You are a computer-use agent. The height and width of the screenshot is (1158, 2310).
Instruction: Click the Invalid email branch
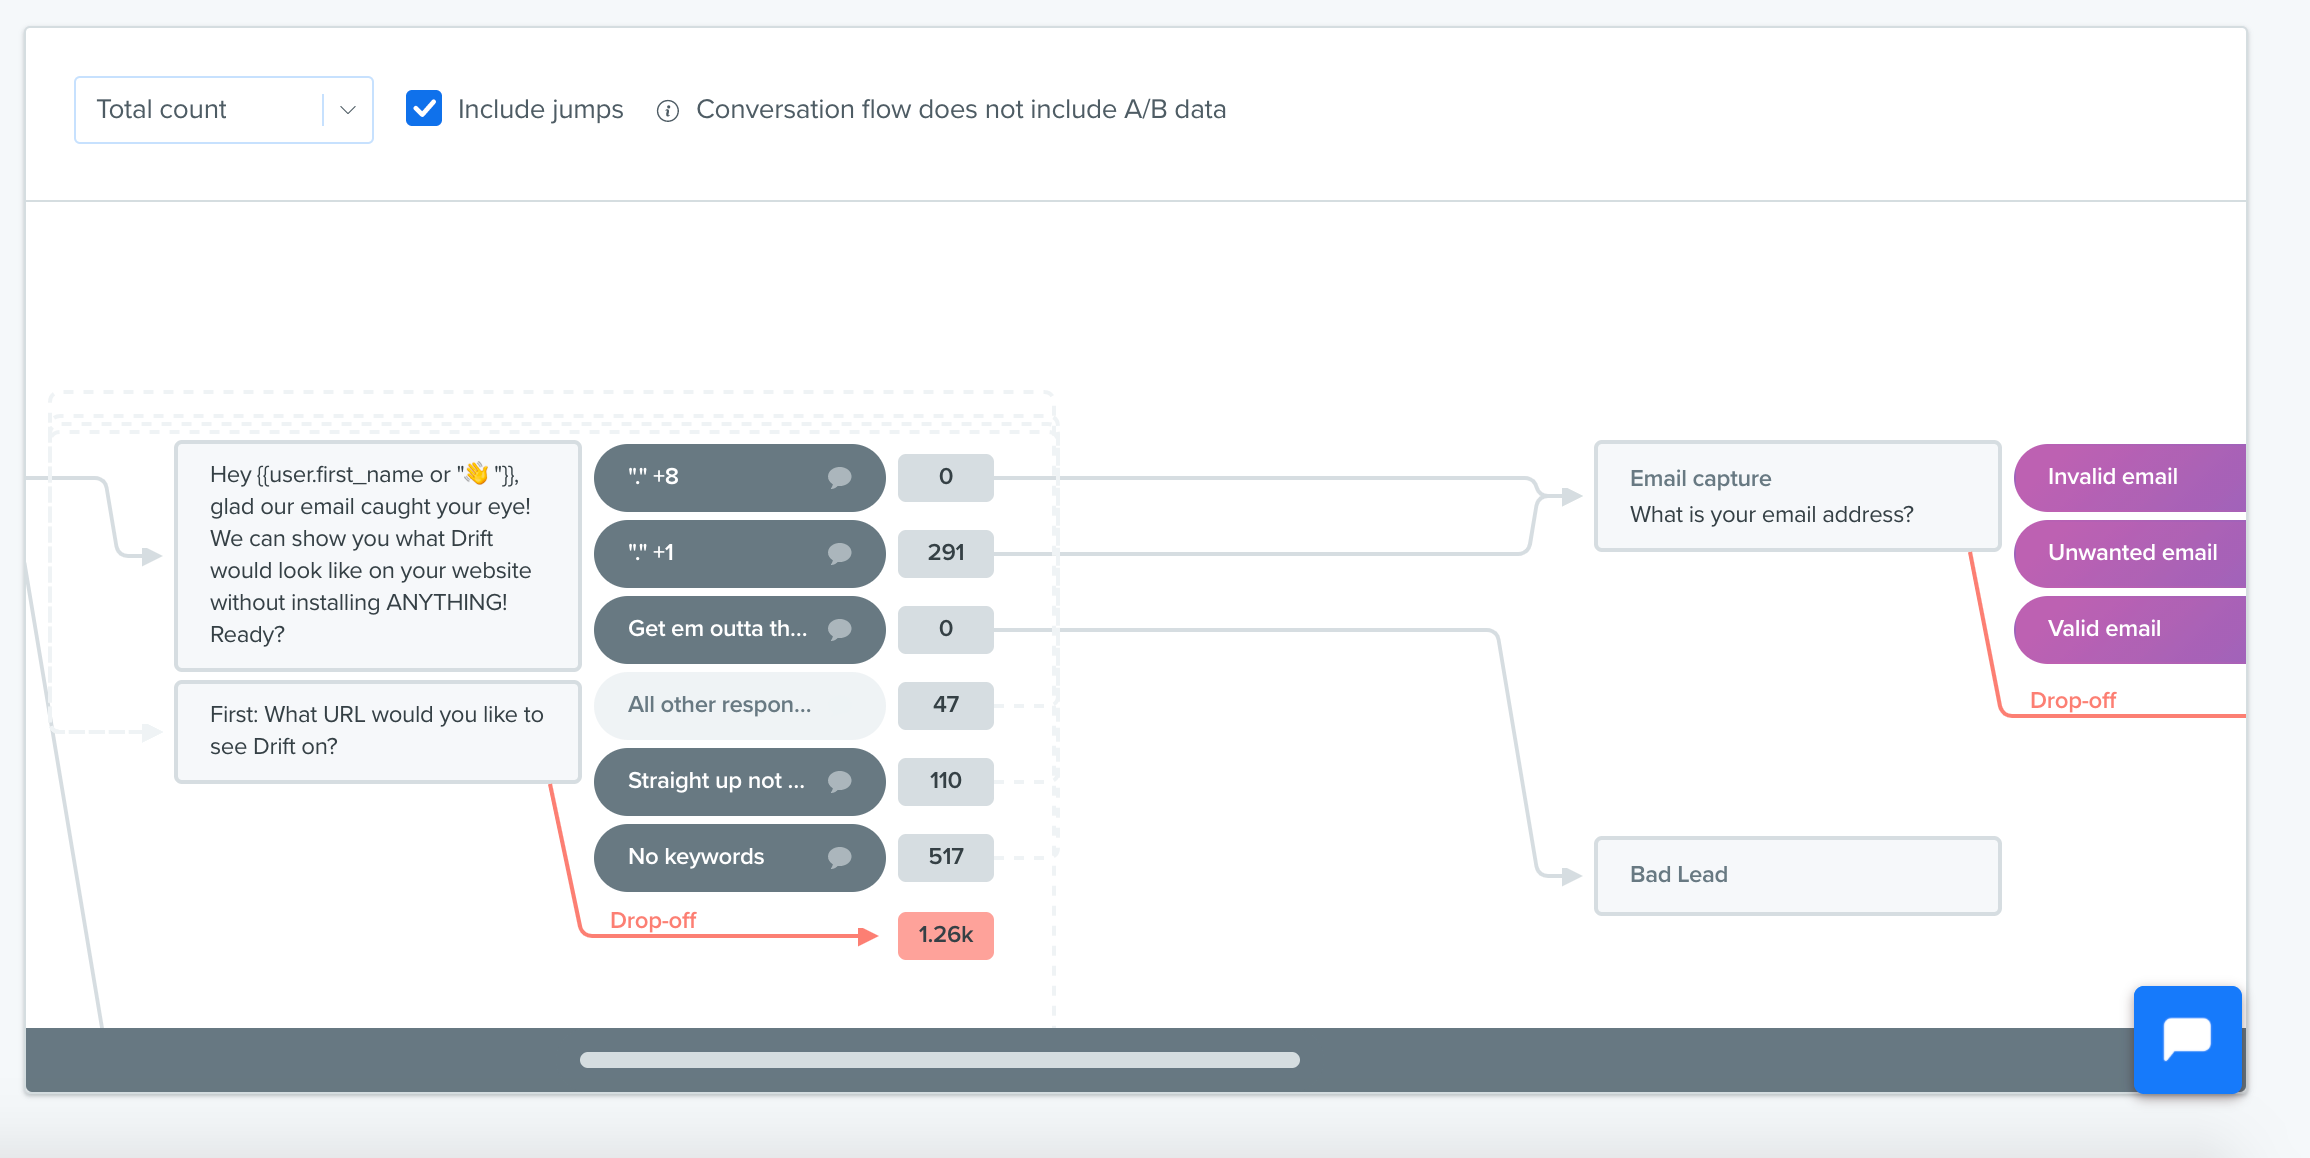coord(2130,478)
